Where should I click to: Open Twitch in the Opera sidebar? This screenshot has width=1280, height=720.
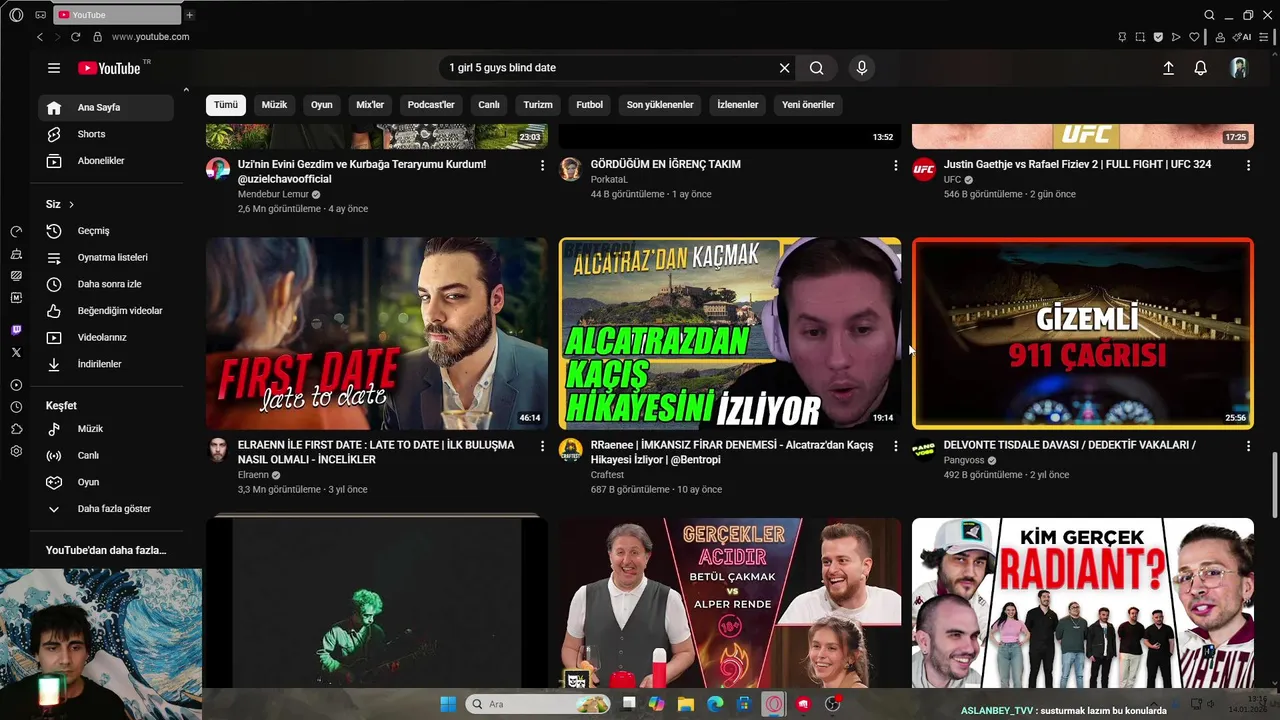[16, 330]
